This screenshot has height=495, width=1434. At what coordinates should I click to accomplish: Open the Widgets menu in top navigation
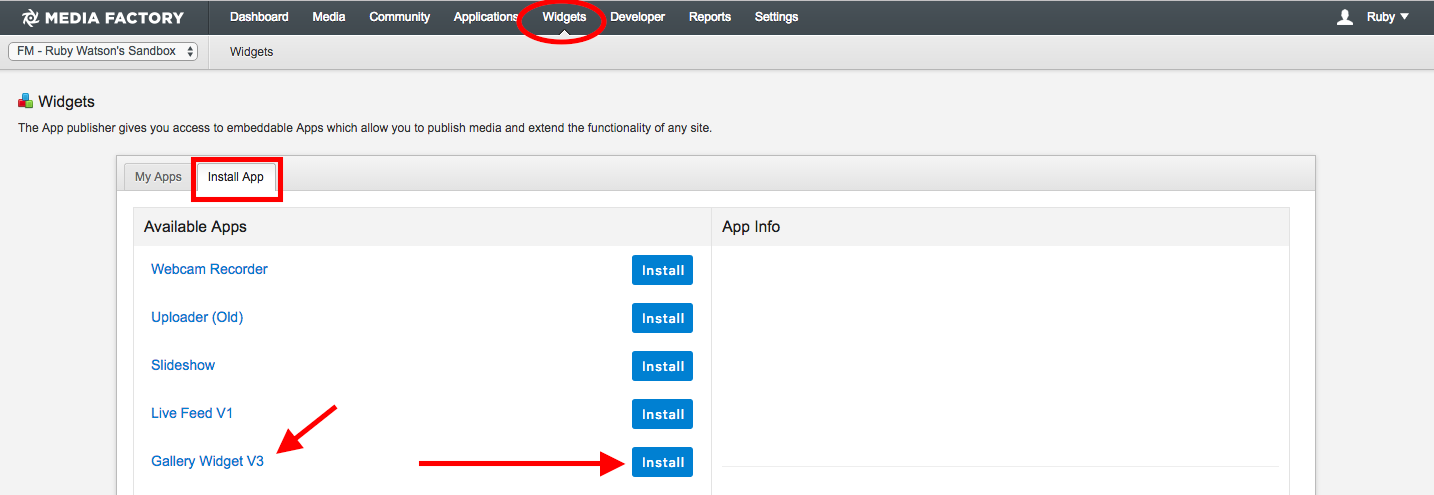(564, 17)
